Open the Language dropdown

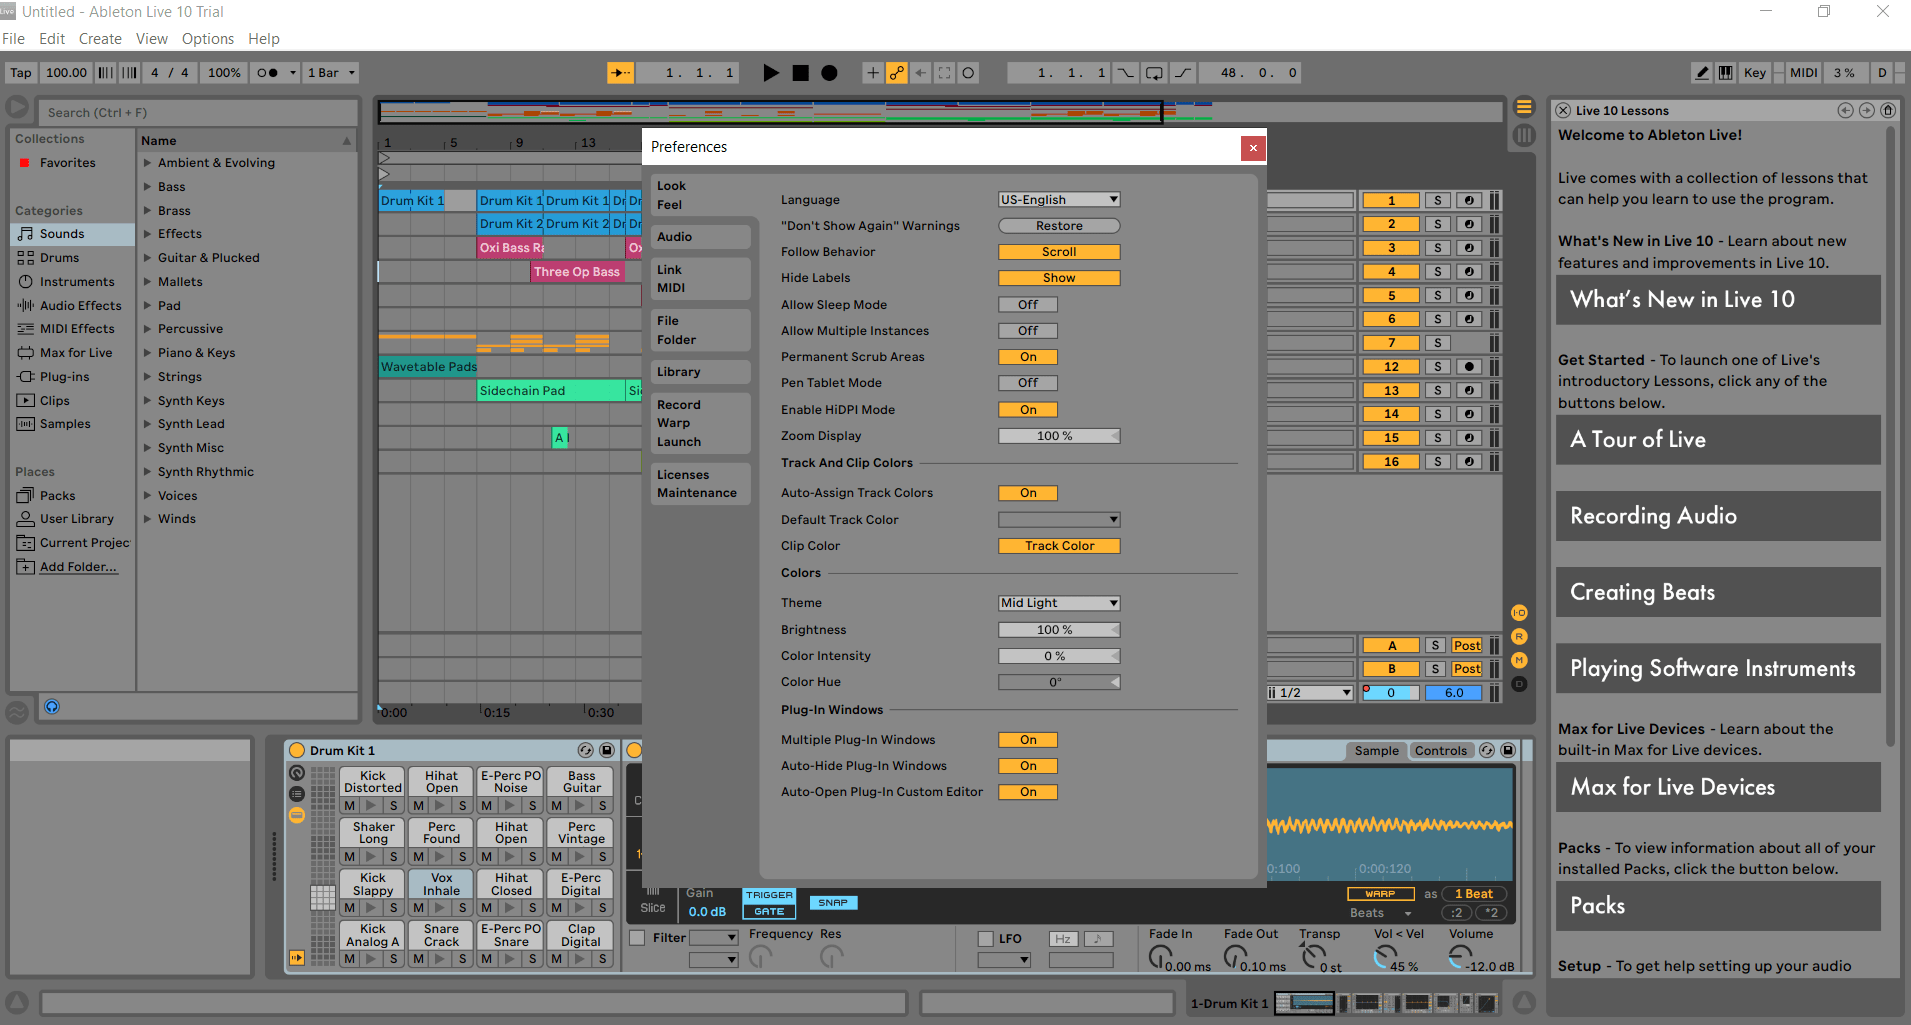[1058, 199]
